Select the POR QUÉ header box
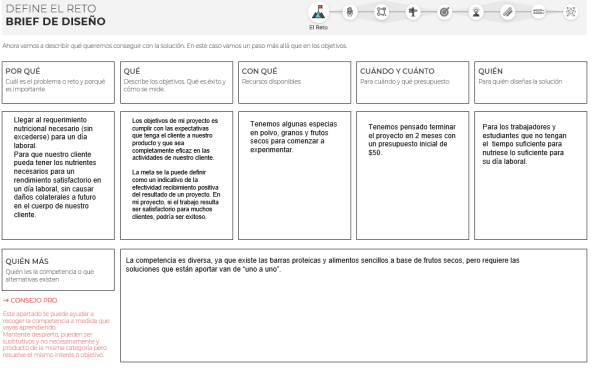 pyautogui.click(x=58, y=82)
